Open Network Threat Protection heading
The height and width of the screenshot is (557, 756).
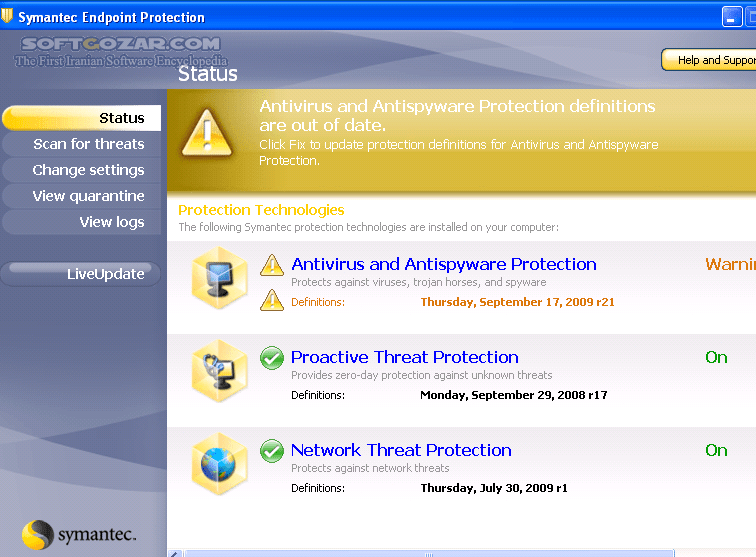tap(401, 450)
